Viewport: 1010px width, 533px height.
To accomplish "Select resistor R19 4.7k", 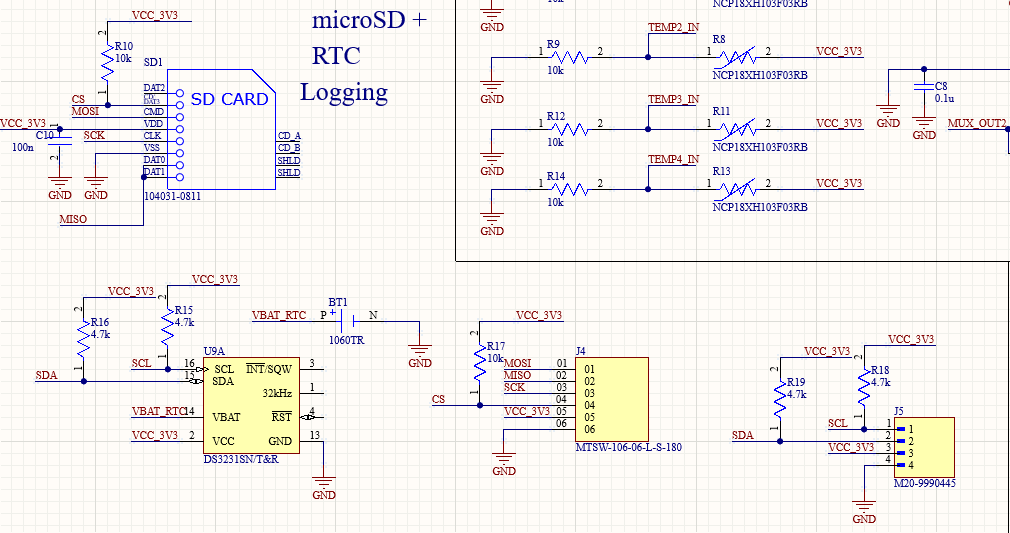I will pos(780,400).
